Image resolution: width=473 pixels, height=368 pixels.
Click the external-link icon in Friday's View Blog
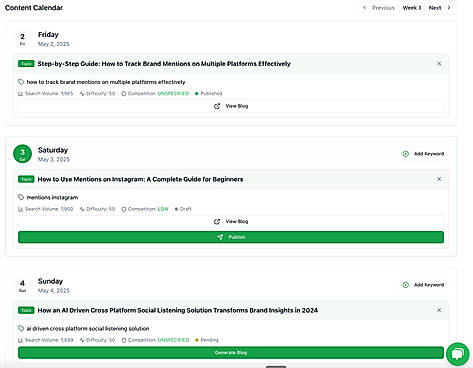[217, 106]
